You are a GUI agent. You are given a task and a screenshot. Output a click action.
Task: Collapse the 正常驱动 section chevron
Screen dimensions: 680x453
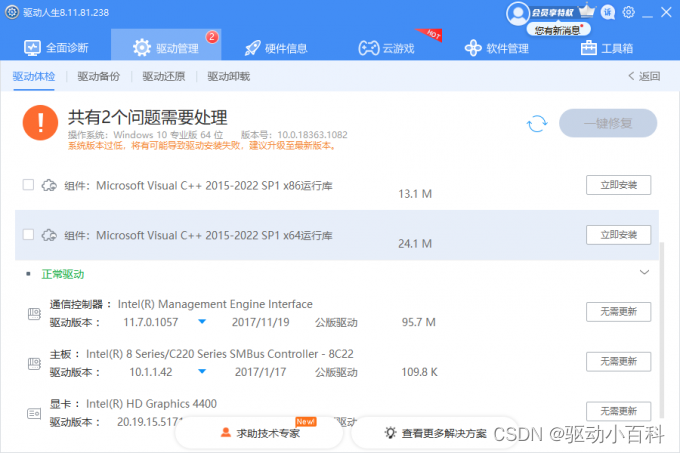click(x=644, y=272)
